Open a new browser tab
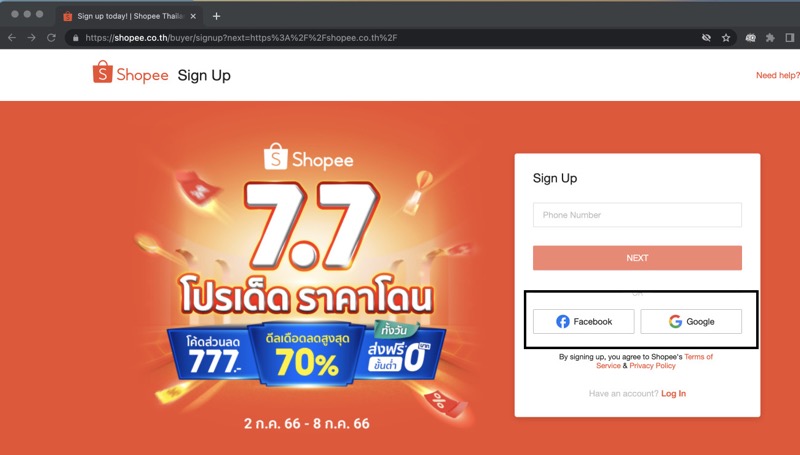Screen dimensions: 800x455 (216, 16)
